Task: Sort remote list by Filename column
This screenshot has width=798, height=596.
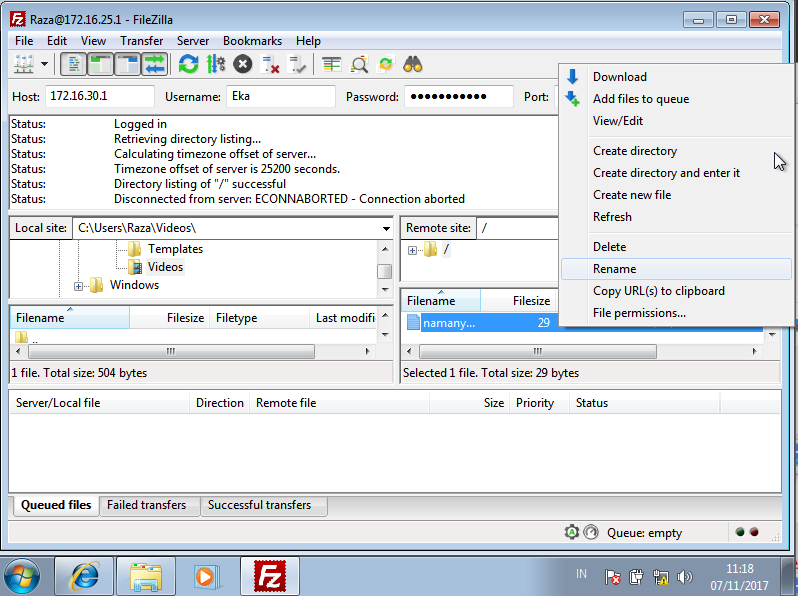Action: 441,300
